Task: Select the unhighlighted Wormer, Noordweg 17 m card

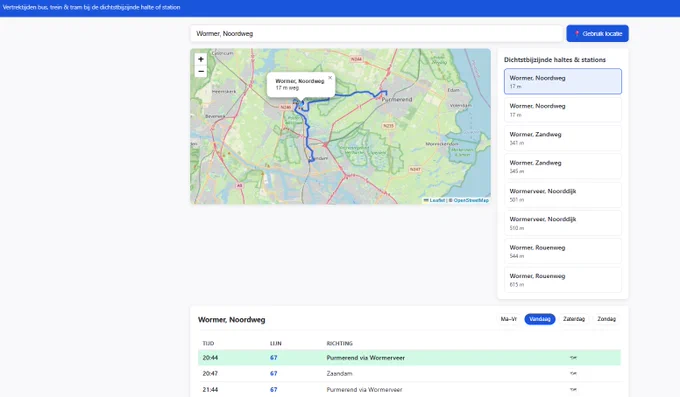Action: pyautogui.click(x=562, y=110)
